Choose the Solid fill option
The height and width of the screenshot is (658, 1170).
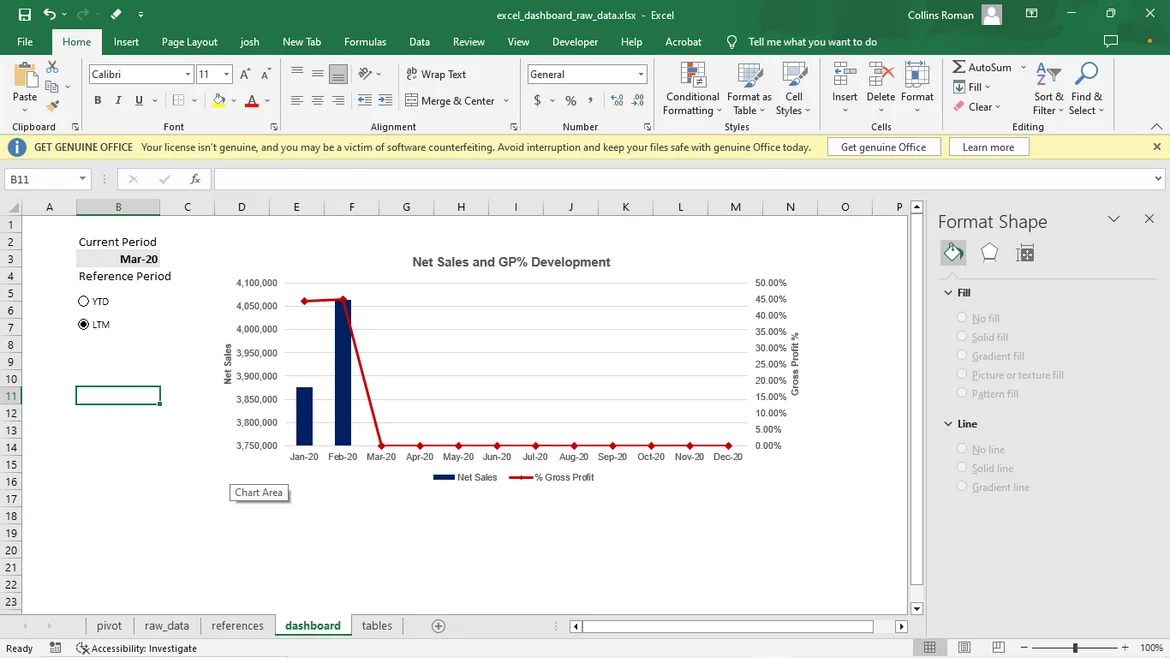(x=962, y=337)
